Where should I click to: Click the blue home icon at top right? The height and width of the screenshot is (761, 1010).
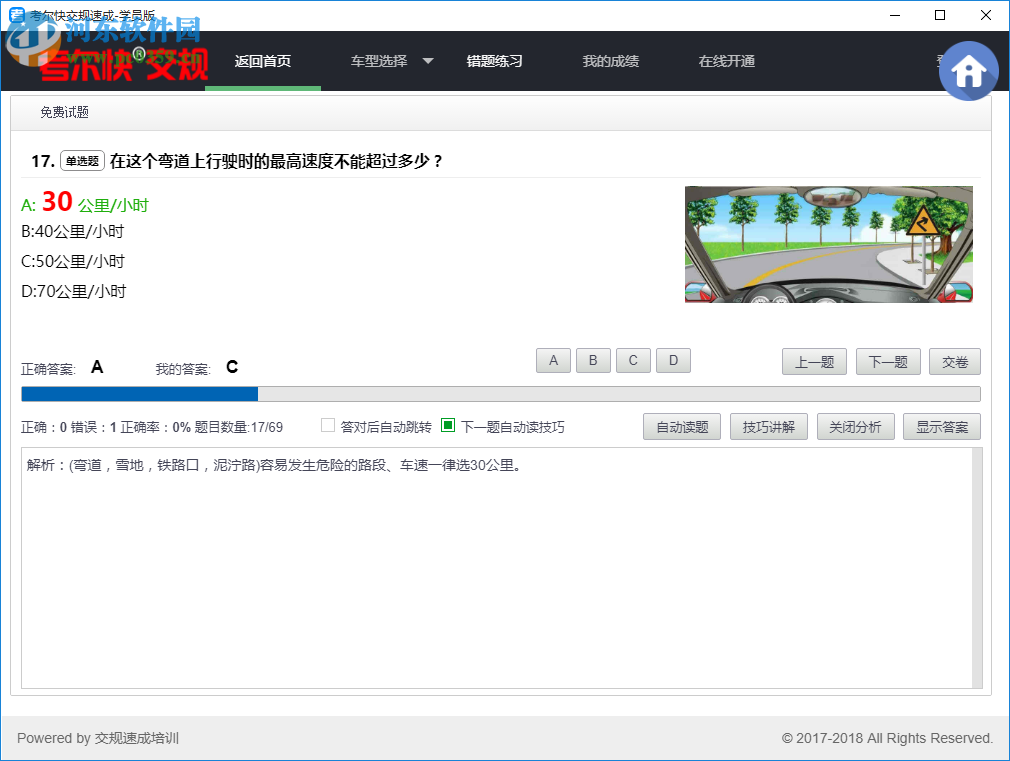[968, 70]
